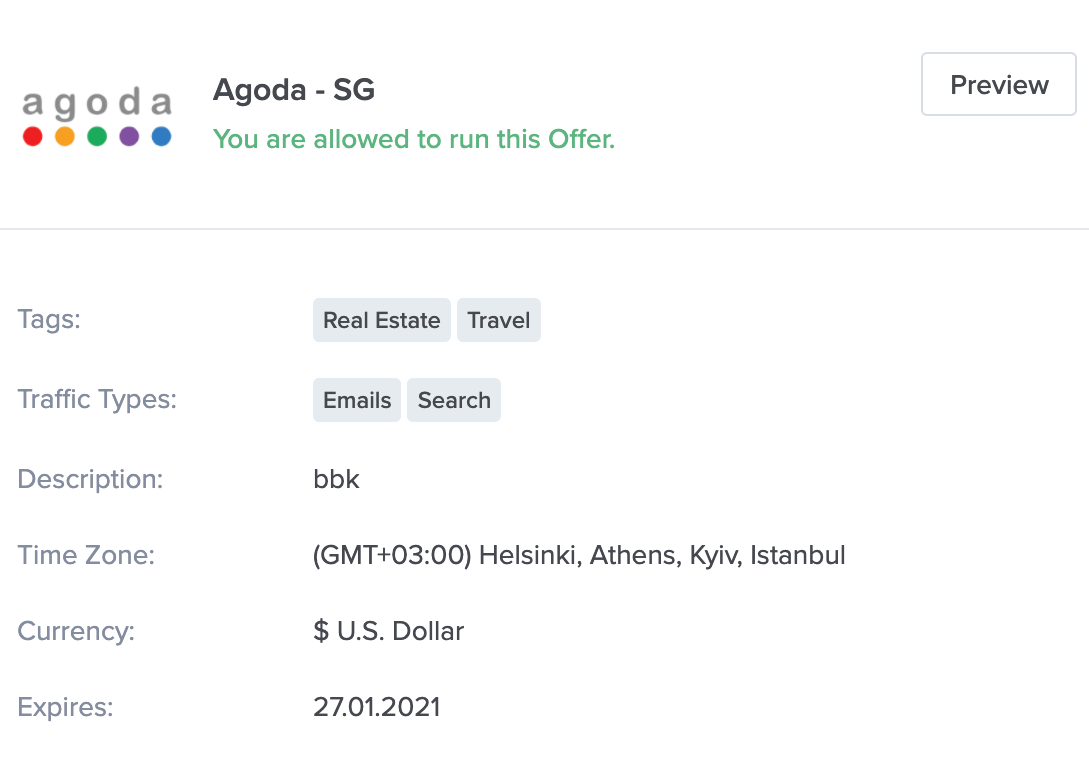Click the blue dot in Agoda logo
Image resolution: width=1089 pixels, height=767 pixels.
[161, 136]
